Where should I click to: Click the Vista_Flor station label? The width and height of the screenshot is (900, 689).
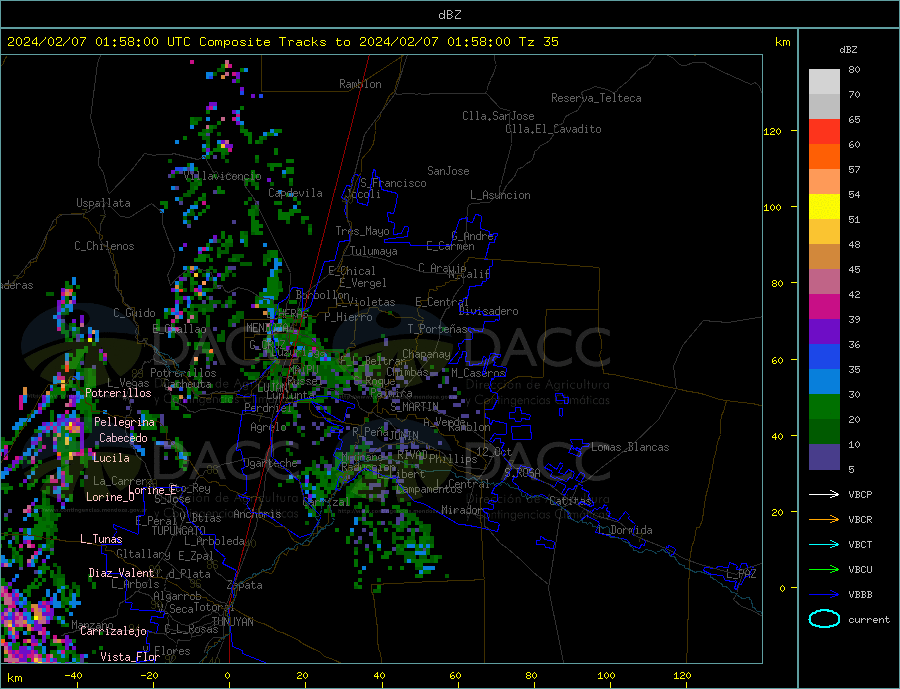[130, 656]
